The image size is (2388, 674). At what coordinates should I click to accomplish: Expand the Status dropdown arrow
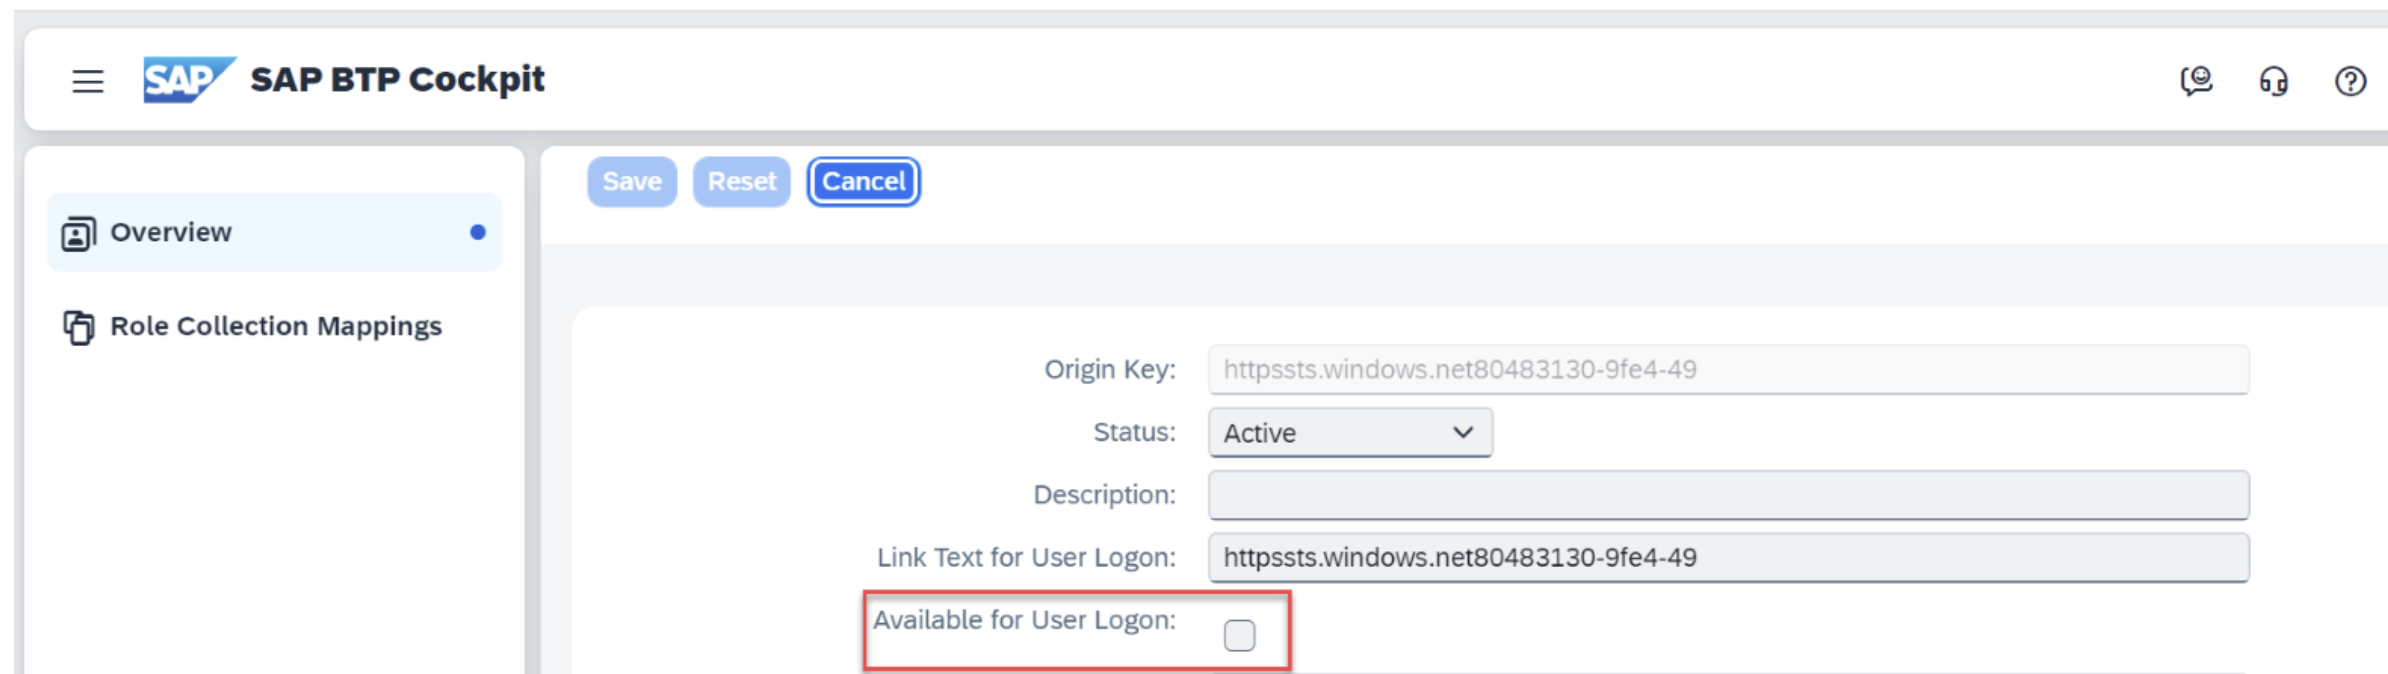1463,433
